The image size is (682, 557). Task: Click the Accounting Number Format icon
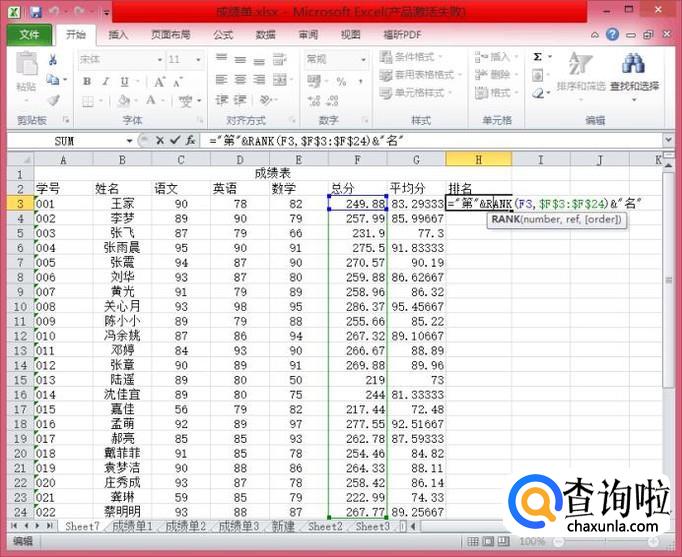point(314,81)
